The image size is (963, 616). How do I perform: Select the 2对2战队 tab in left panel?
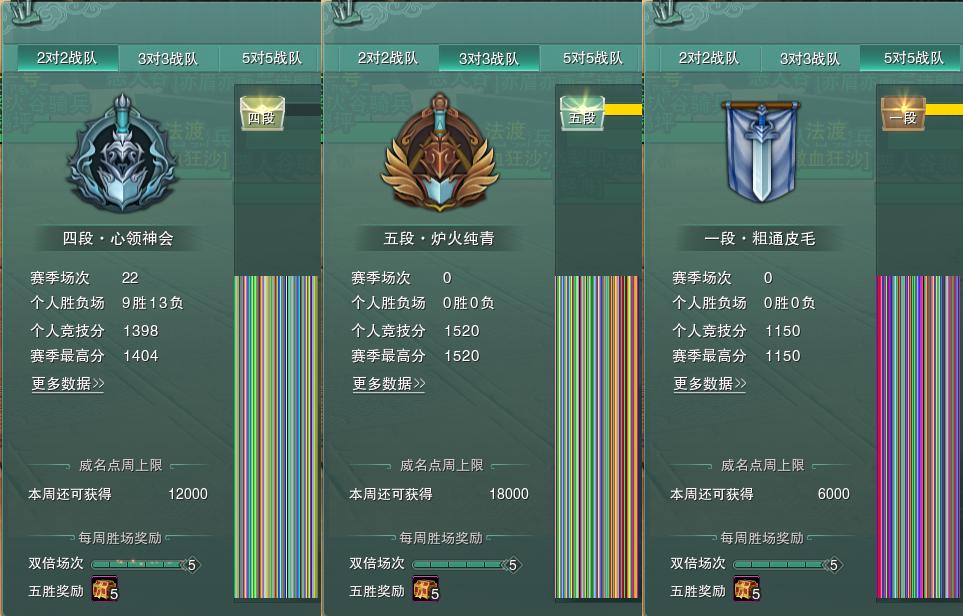point(67,58)
